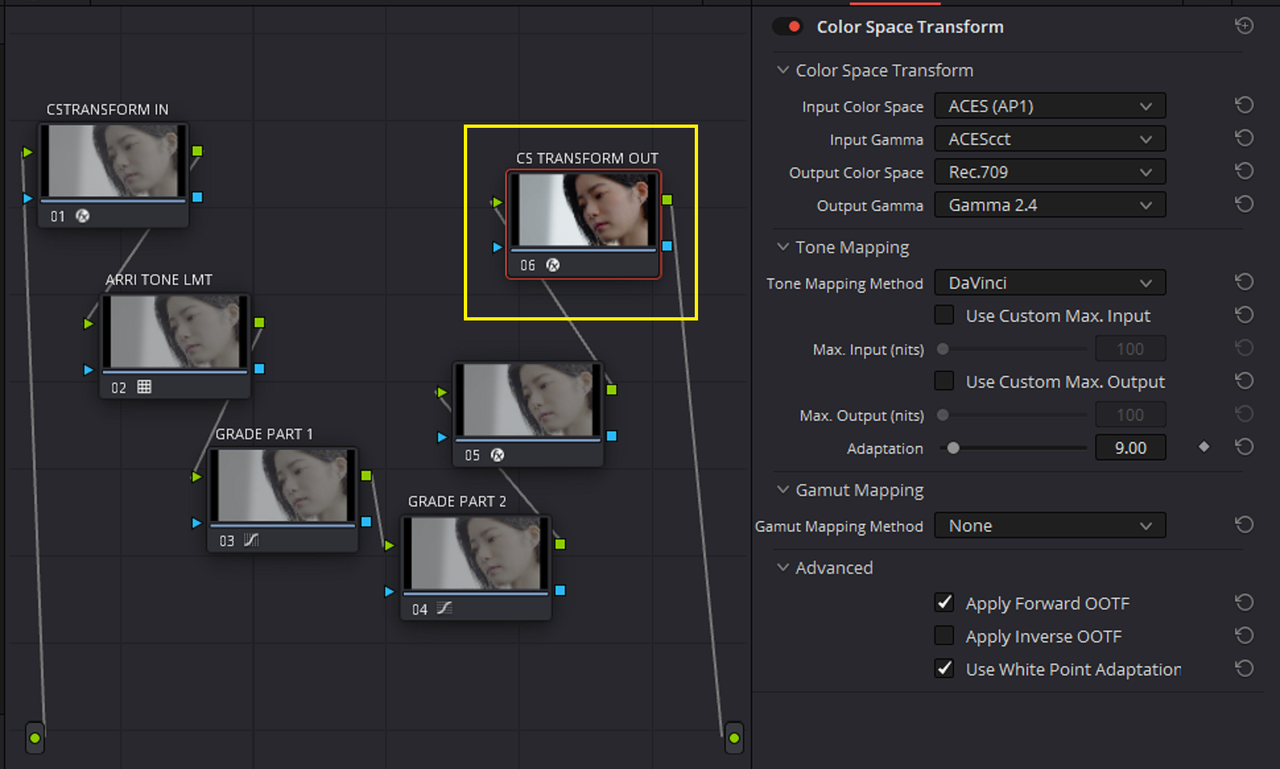This screenshot has height=769, width=1280.
Task: Click the Adaptation value field
Action: (1131, 448)
